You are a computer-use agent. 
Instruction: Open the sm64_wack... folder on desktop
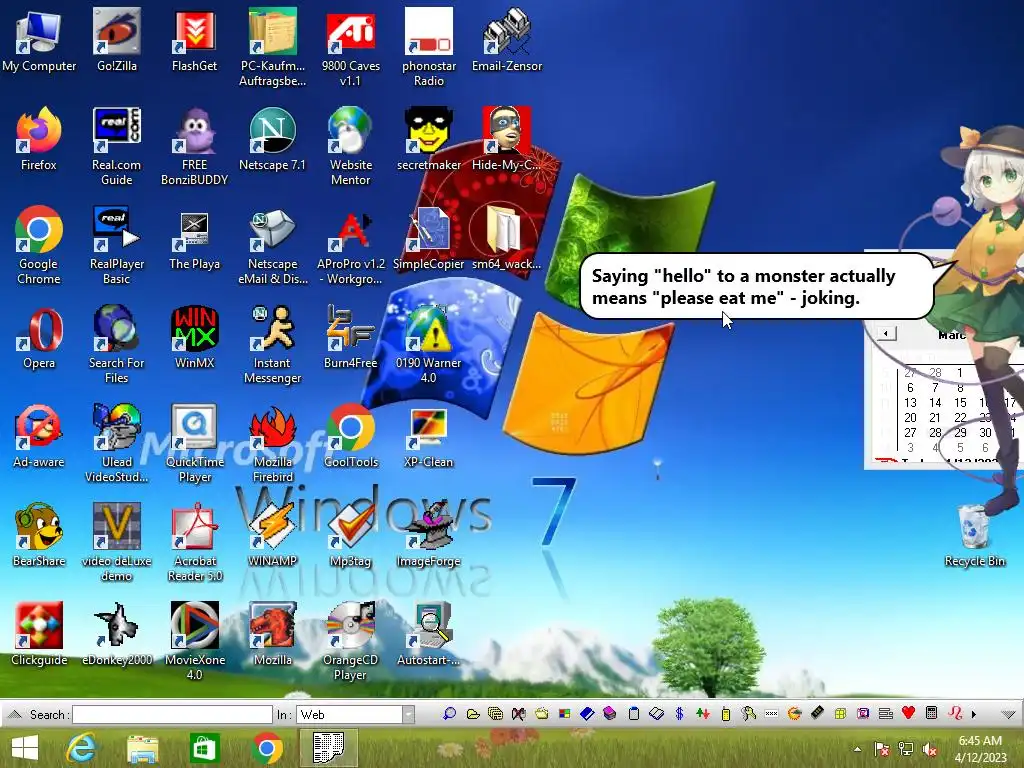pos(506,238)
